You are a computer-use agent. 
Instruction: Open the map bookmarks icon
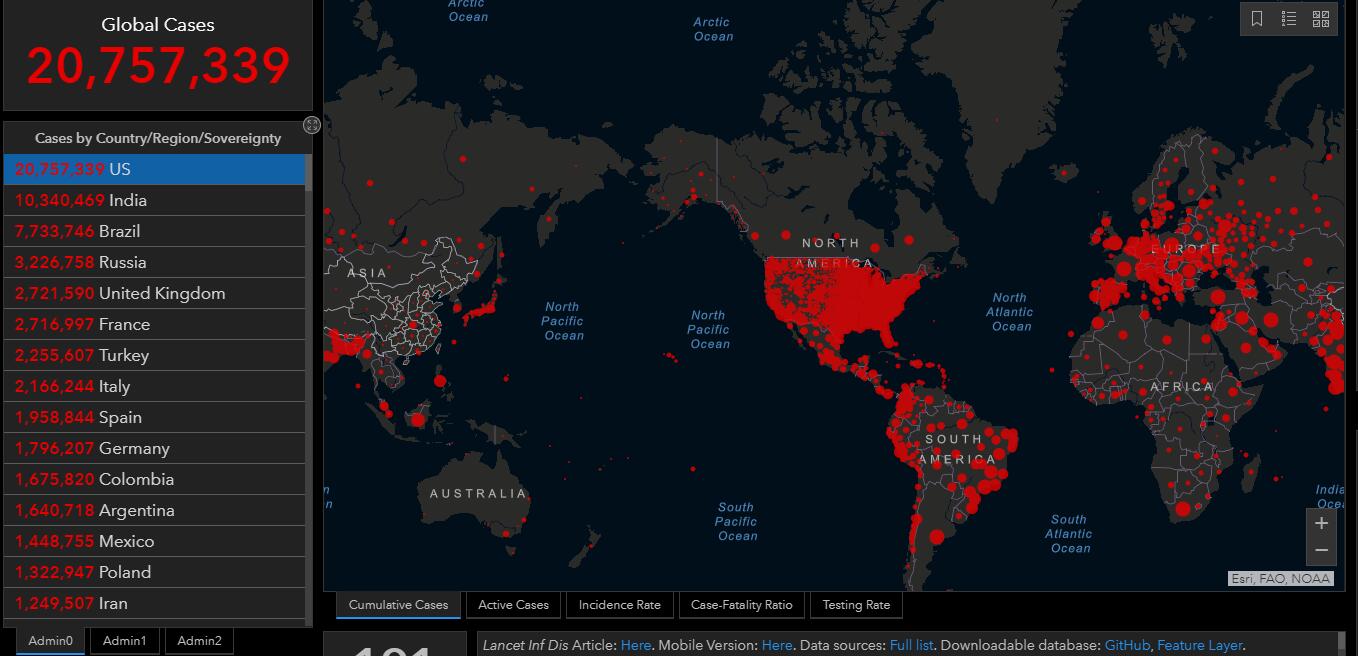tap(1257, 19)
